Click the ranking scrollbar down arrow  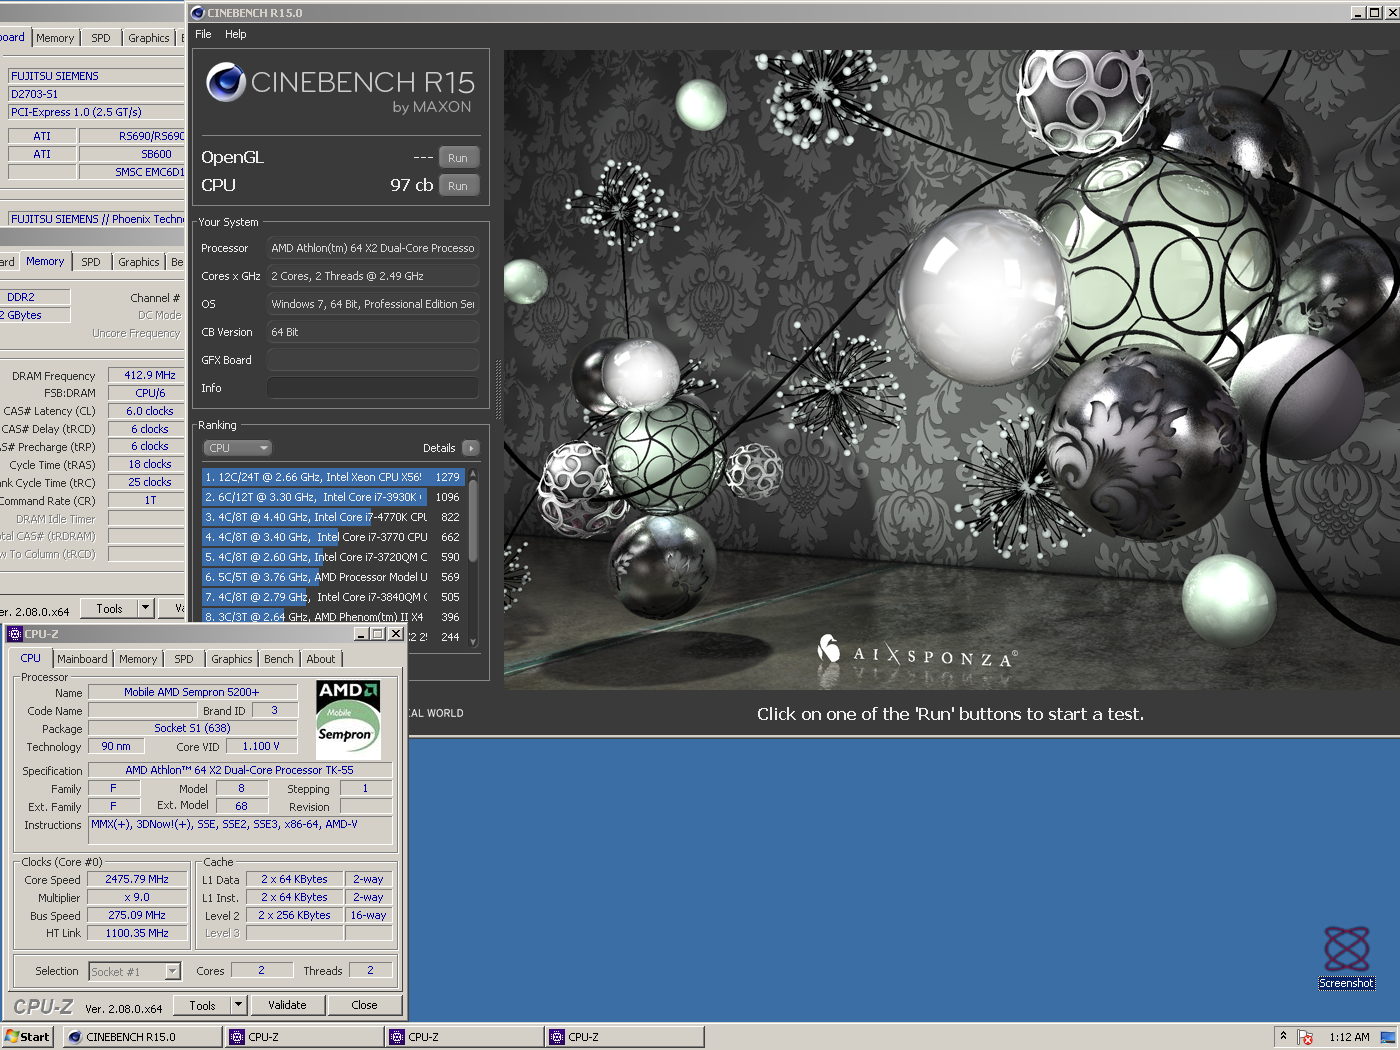pos(473,642)
